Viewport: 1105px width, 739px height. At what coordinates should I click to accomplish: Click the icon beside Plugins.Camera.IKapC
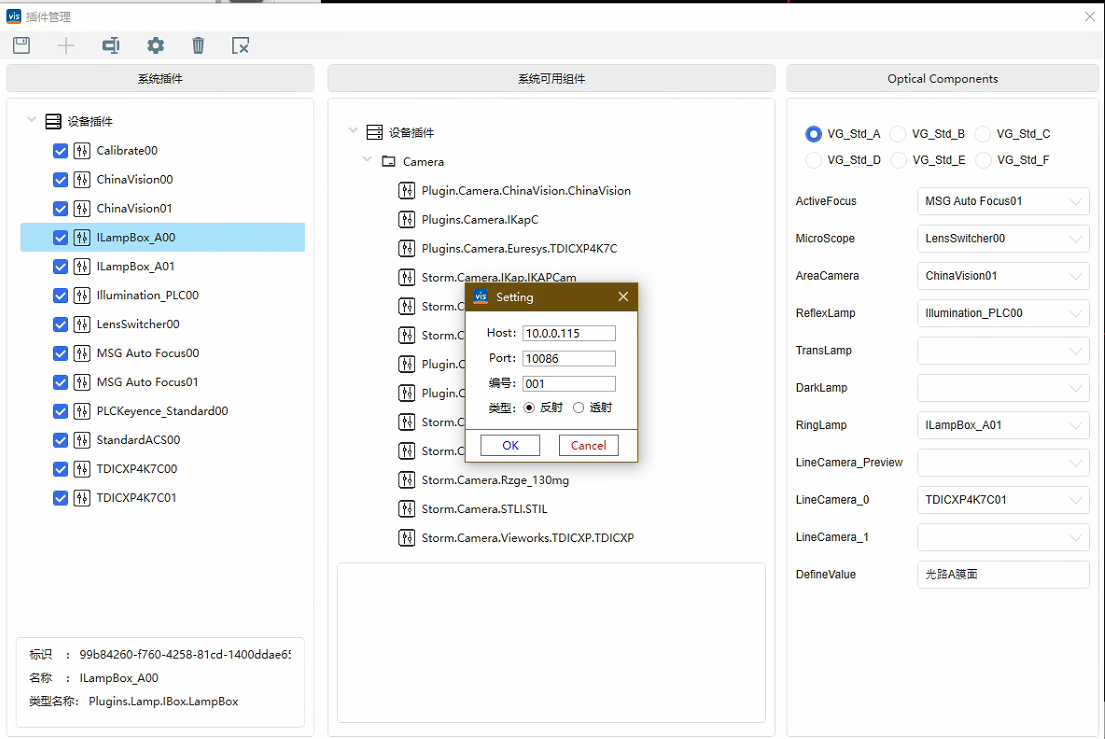click(x=407, y=220)
